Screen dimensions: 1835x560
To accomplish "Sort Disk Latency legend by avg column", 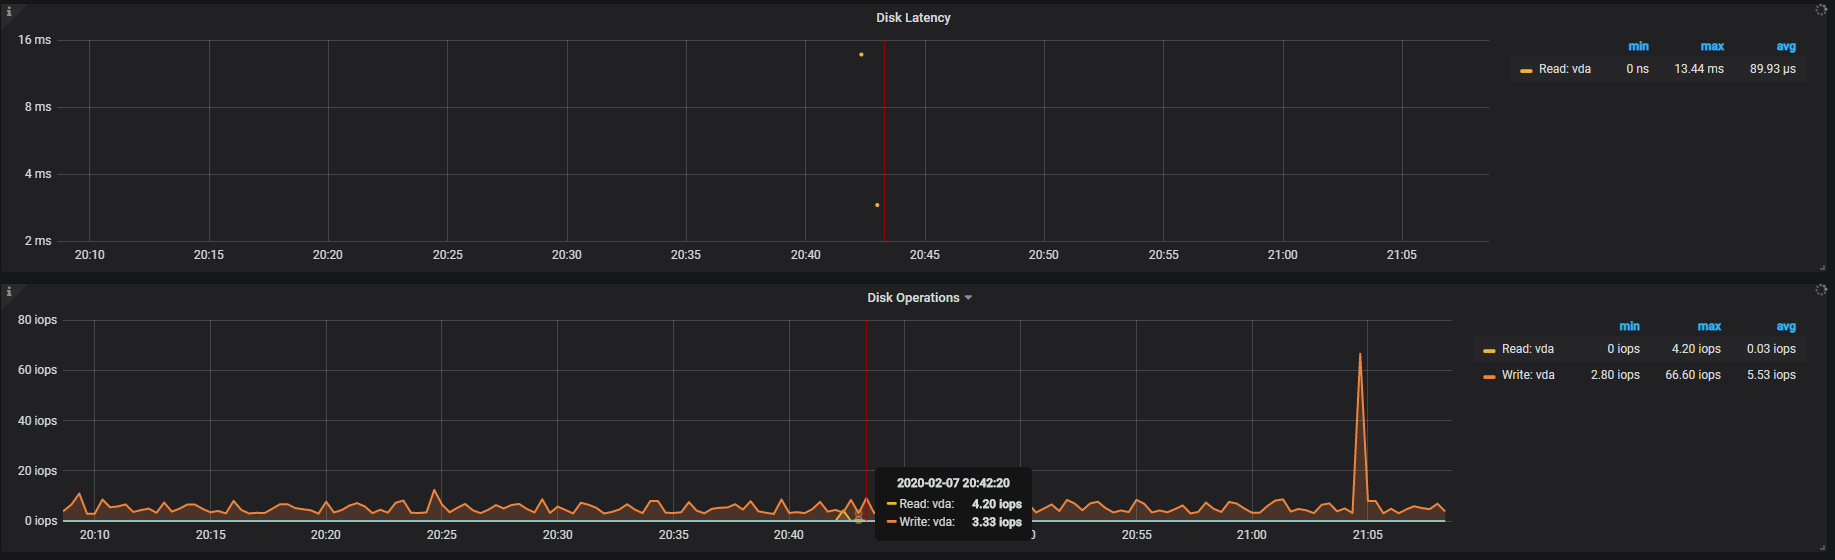I will tap(1786, 46).
